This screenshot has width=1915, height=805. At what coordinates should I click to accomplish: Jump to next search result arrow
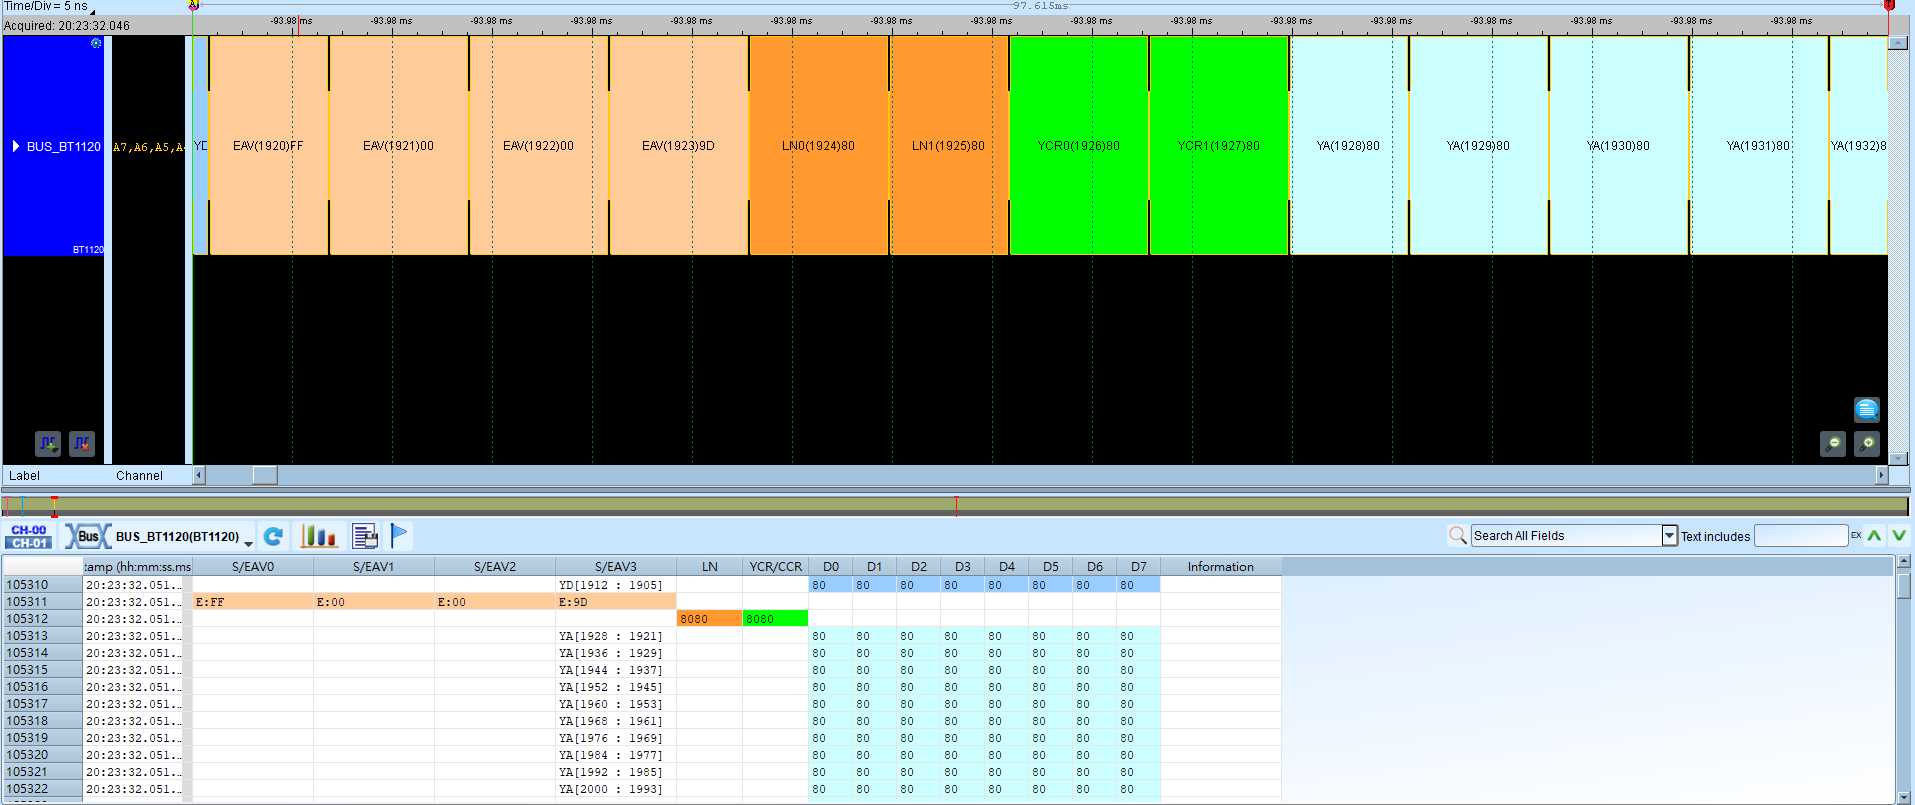click(1899, 536)
